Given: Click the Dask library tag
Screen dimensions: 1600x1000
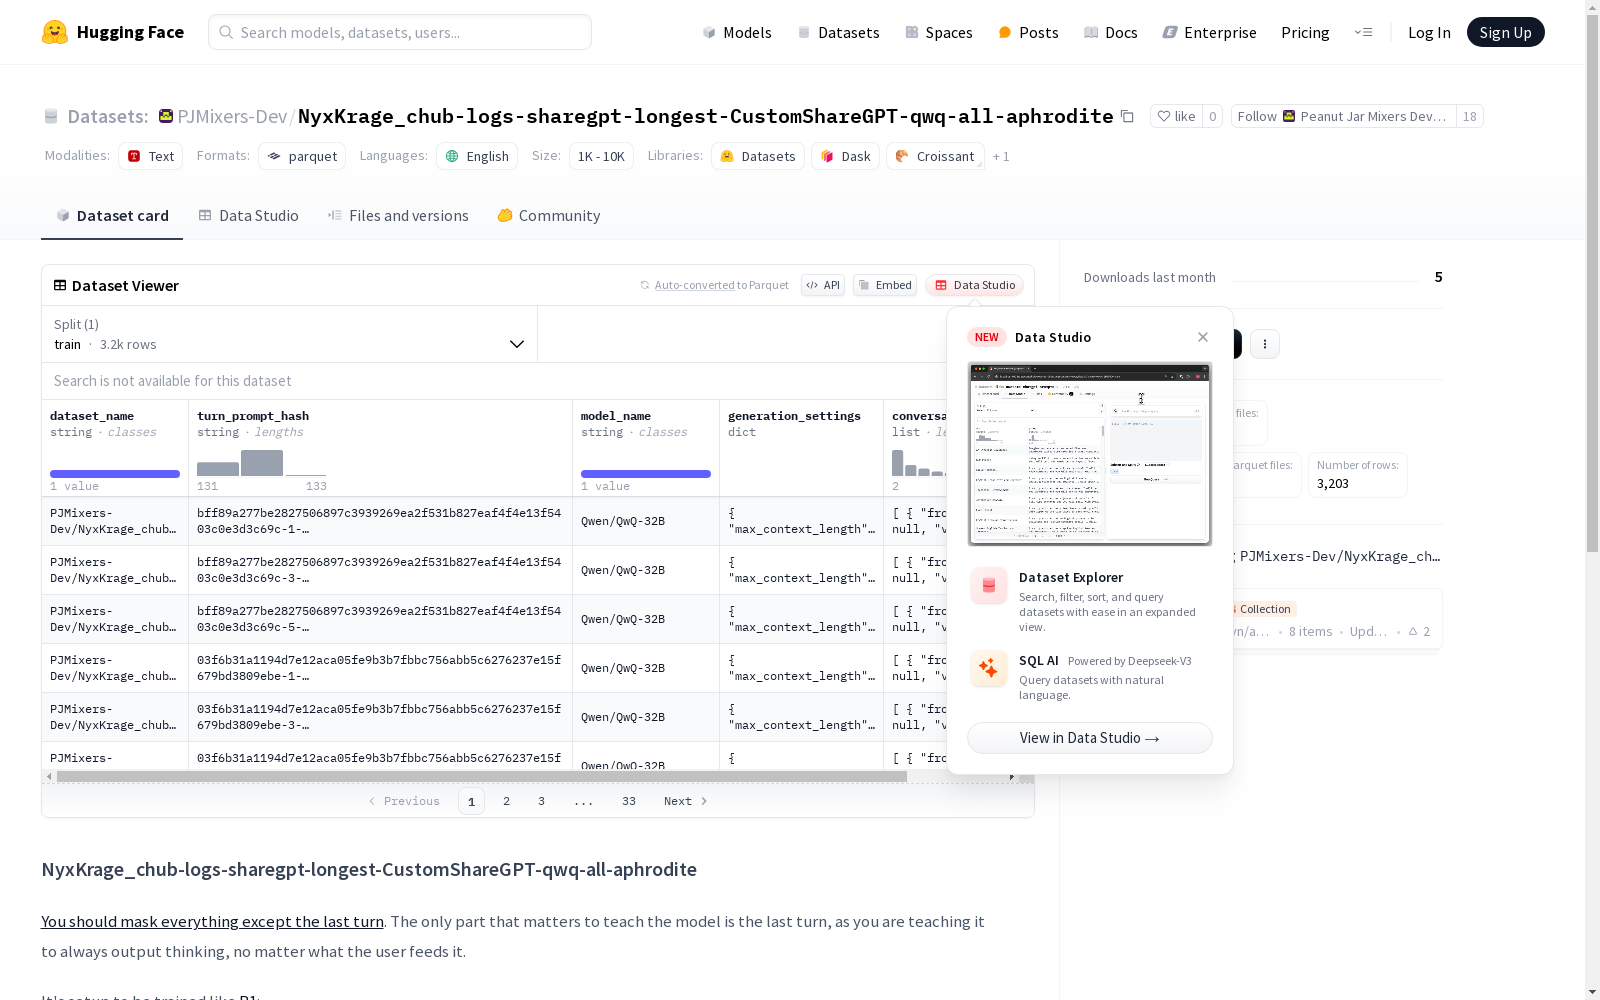Looking at the screenshot, I should coord(845,156).
